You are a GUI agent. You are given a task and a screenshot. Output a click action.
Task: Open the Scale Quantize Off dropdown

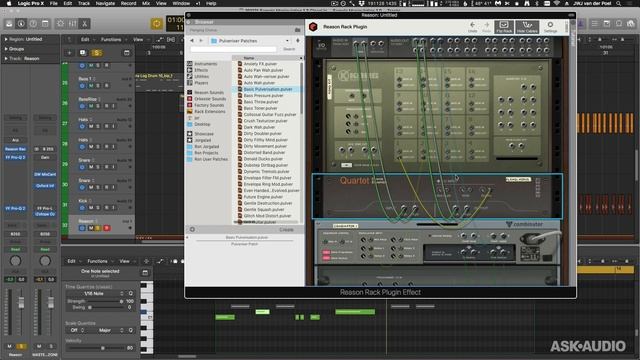click(x=76, y=330)
